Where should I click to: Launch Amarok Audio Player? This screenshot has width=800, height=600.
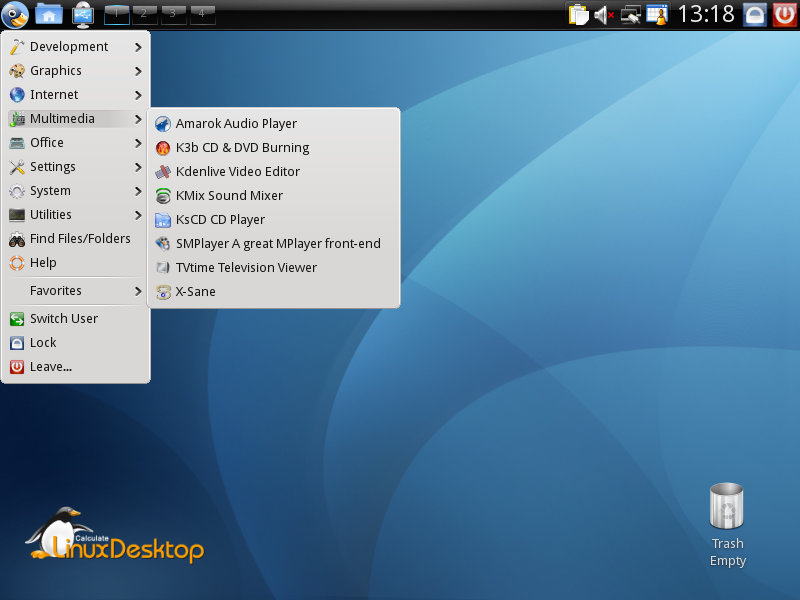pyautogui.click(x=273, y=124)
